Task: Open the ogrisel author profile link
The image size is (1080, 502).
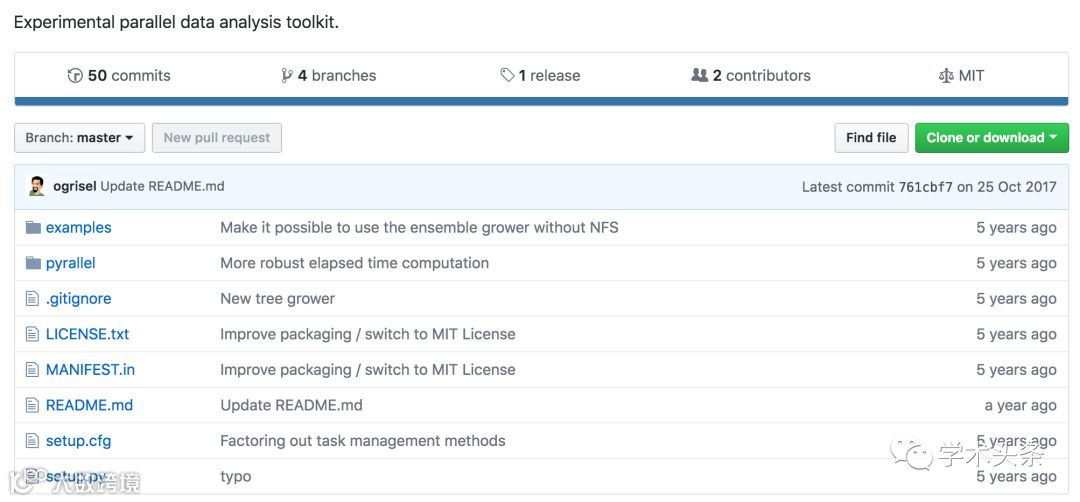Action: coord(75,187)
